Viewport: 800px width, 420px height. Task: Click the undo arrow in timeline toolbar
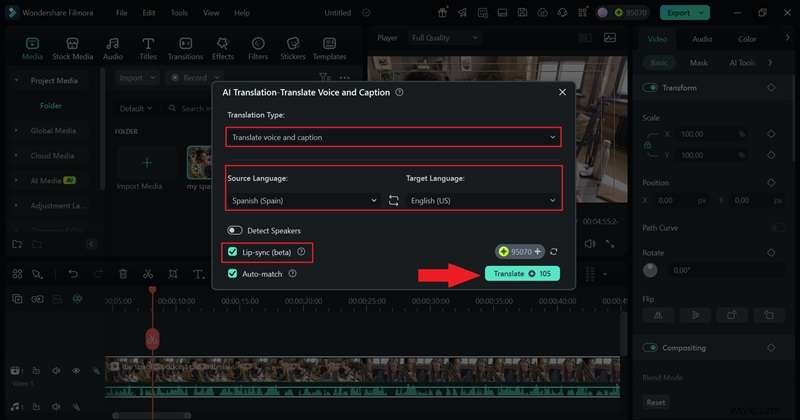(72, 273)
